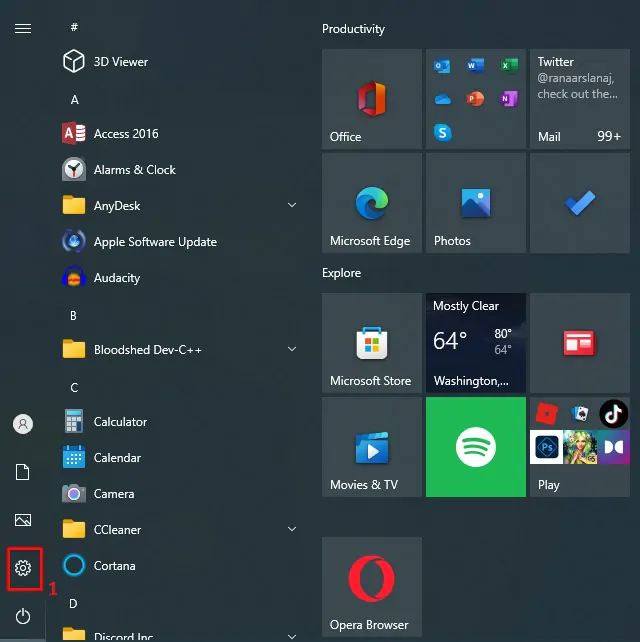Open Solitaire cards in Play tile
The width and height of the screenshot is (640, 642).
(580, 414)
